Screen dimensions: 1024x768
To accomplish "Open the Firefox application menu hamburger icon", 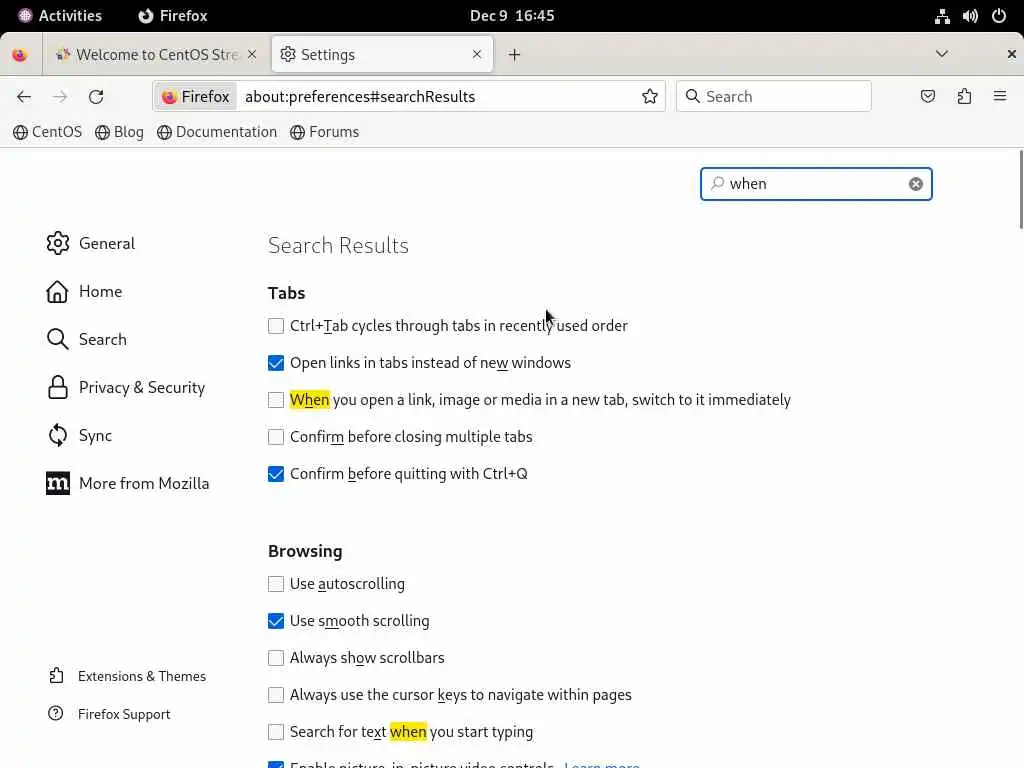I will [999, 97].
